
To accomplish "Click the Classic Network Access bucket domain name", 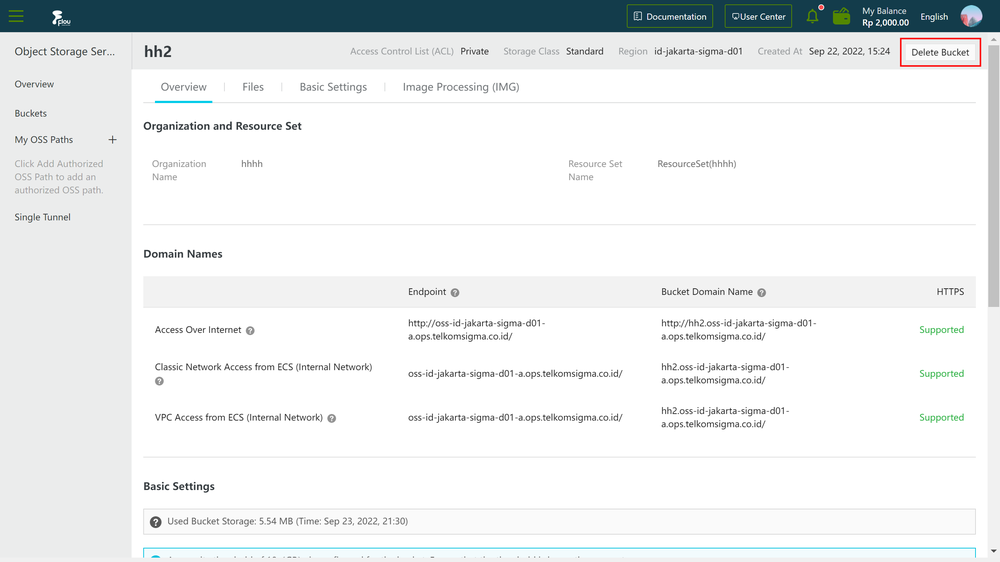I will (x=725, y=374).
